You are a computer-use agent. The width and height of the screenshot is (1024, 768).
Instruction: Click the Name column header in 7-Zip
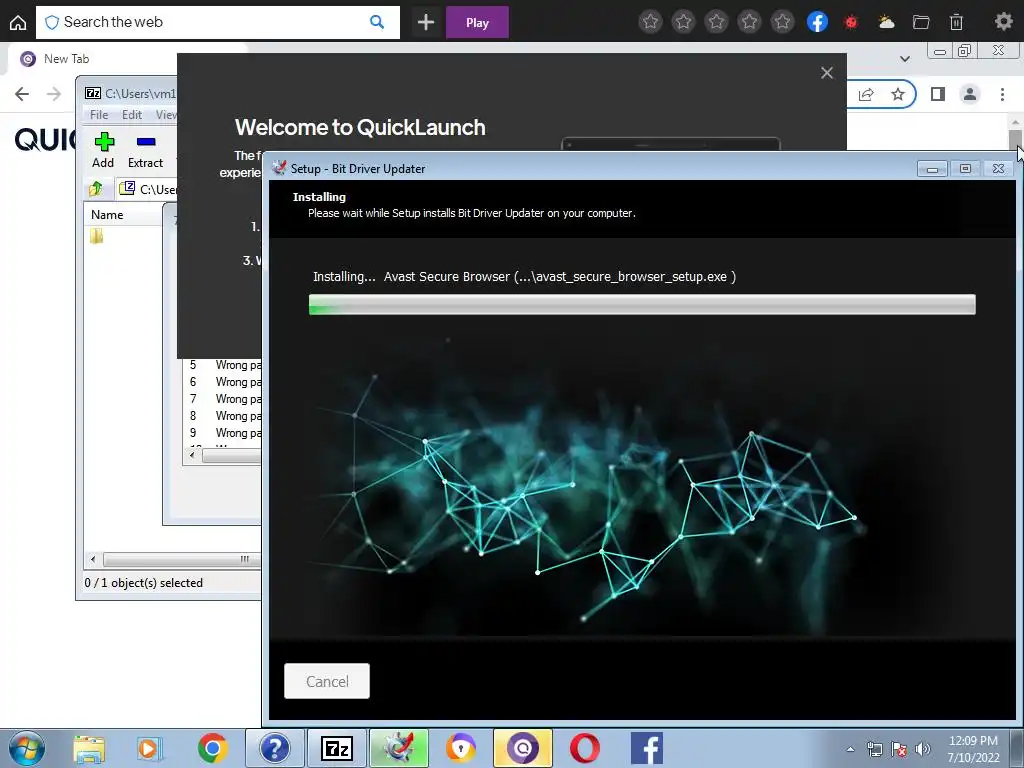122,215
